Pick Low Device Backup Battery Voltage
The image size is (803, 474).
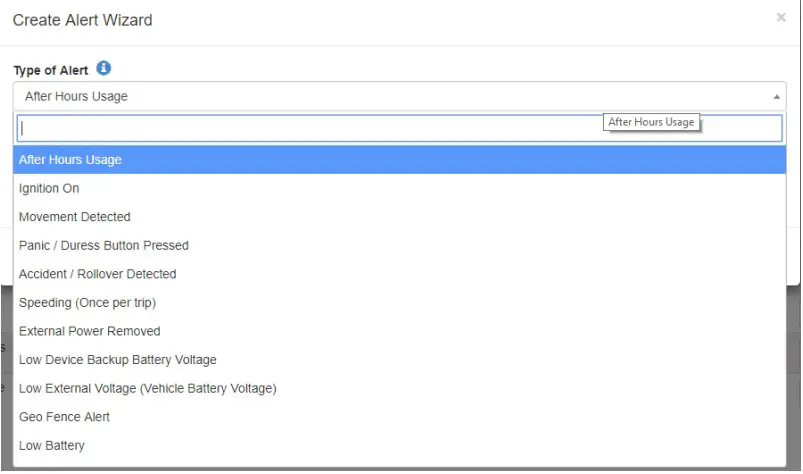(118, 359)
